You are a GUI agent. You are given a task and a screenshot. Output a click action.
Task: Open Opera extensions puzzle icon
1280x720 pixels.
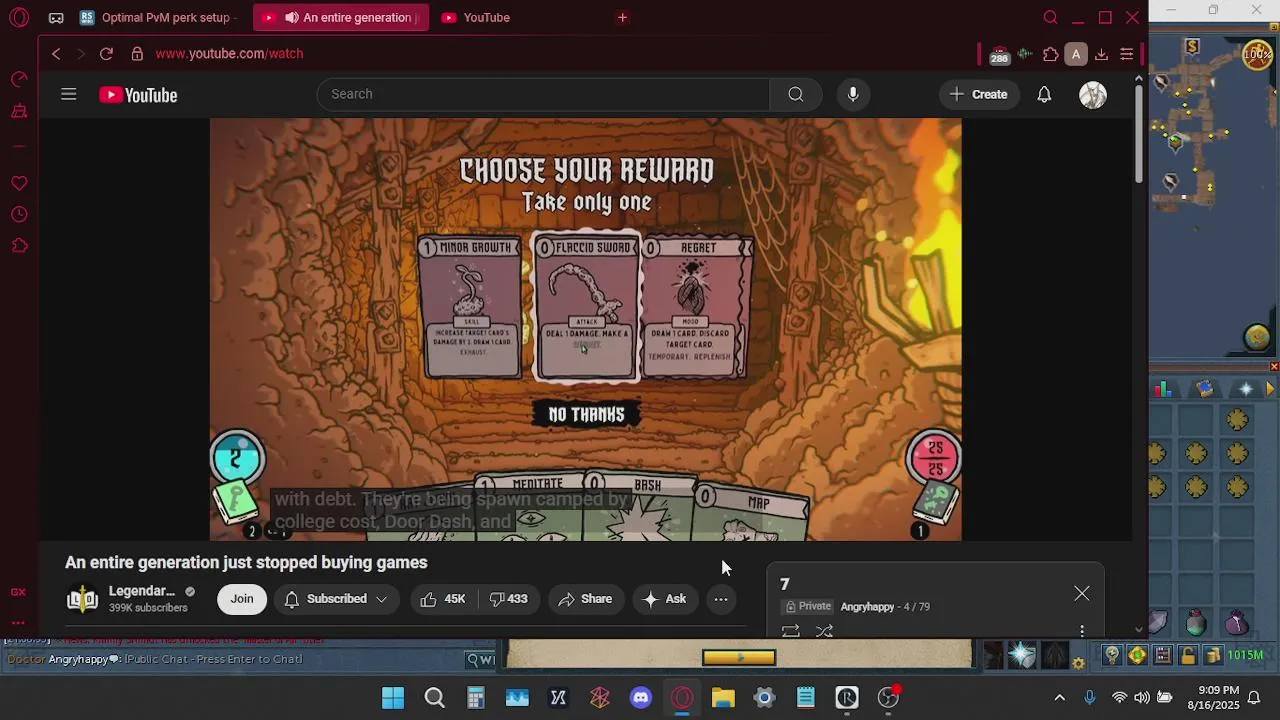point(1050,54)
